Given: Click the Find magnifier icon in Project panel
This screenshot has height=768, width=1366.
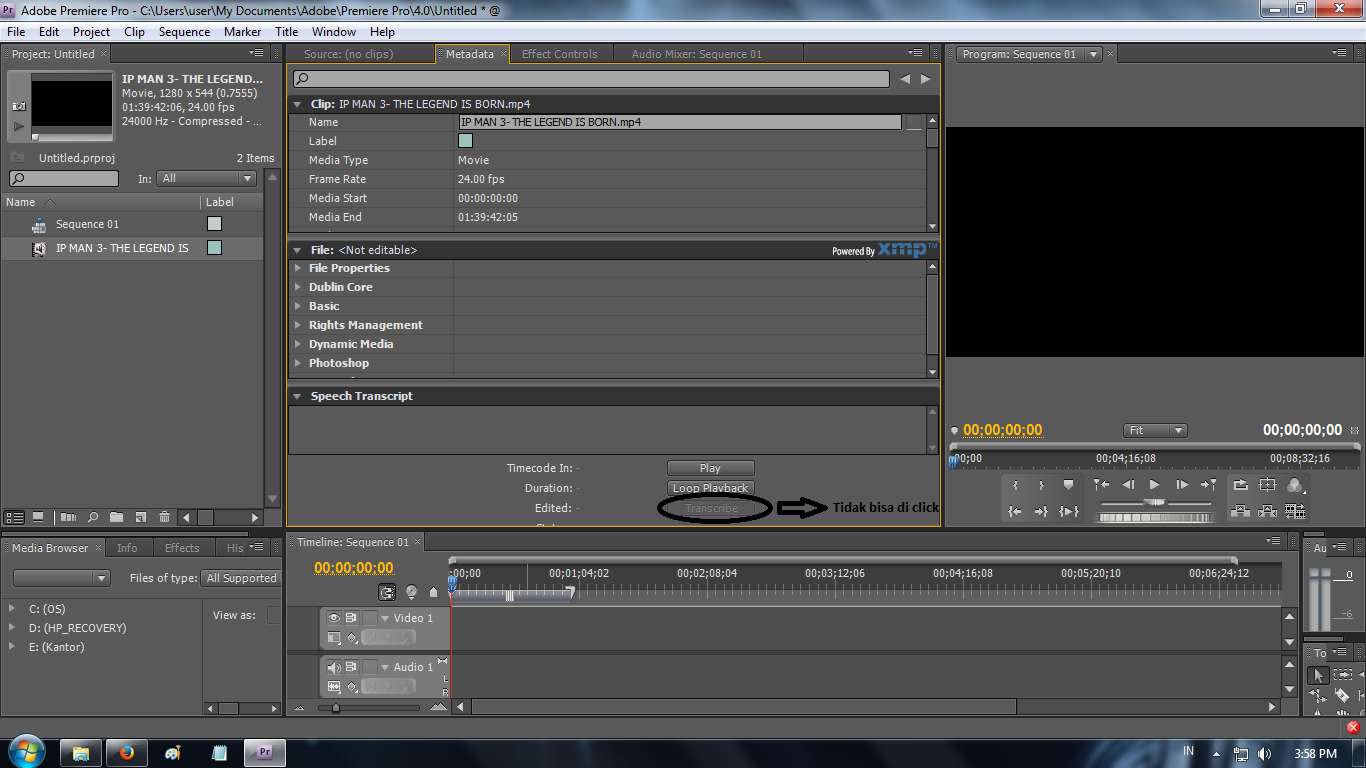Looking at the screenshot, I should pyautogui.click(x=92, y=517).
